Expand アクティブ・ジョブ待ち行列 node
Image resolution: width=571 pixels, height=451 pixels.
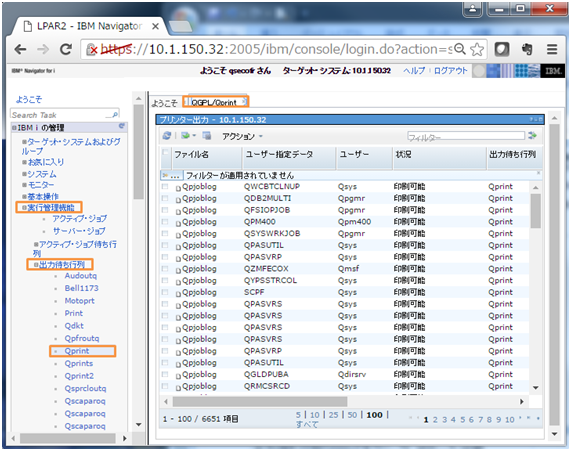pyautogui.click(x=36, y=244)
